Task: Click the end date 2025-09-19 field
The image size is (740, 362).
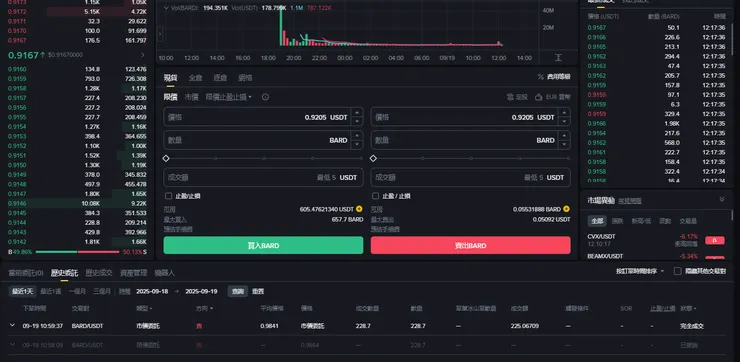Action: point(202,291)
